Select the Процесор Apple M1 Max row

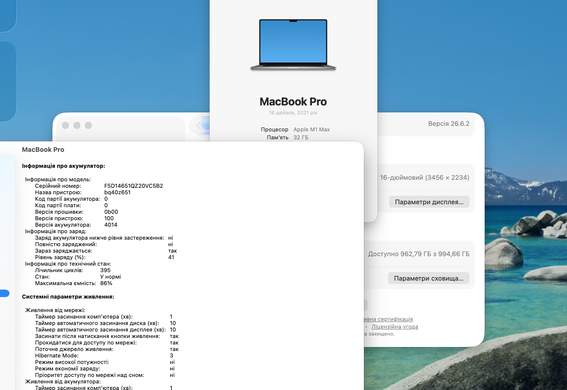(x=295, y=129)
